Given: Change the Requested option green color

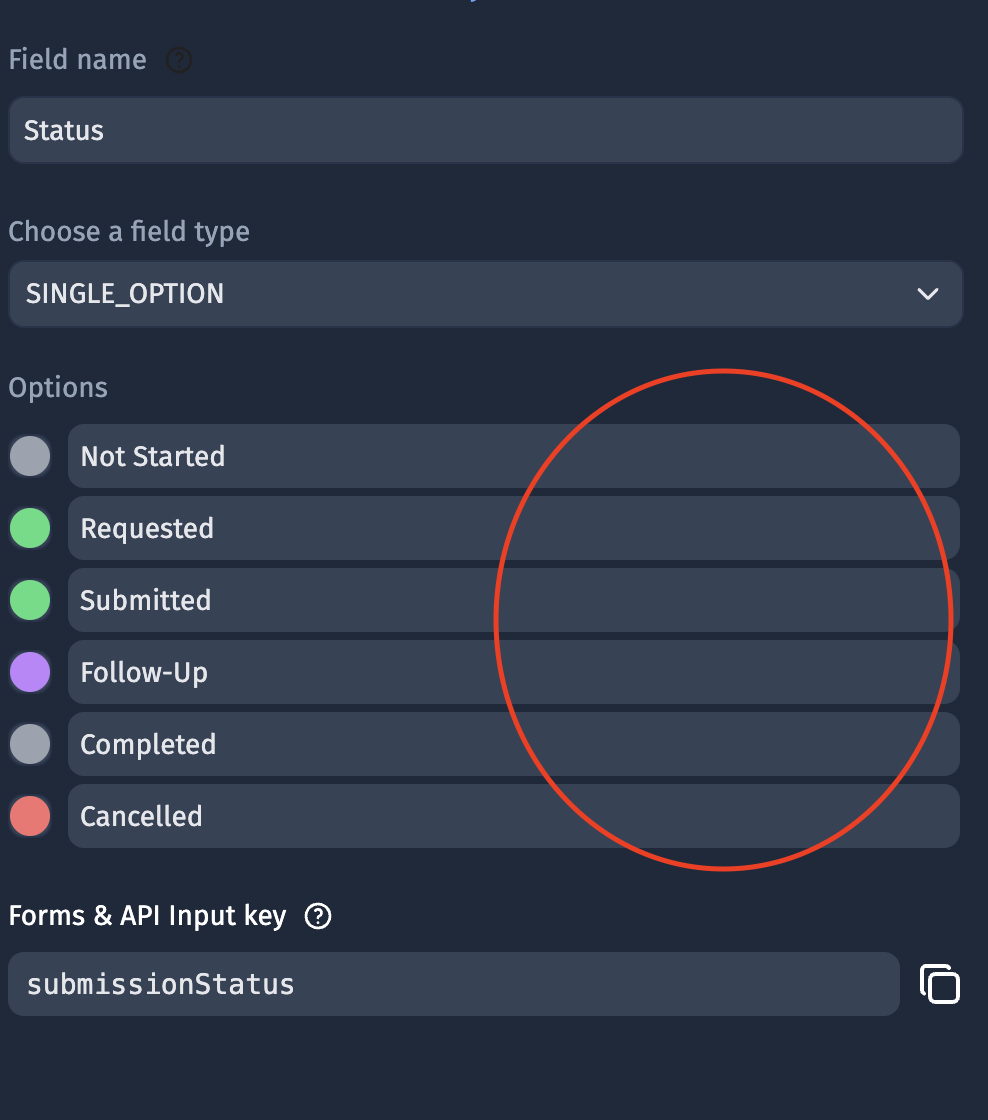Looking at the screenshot, I should coord(30,528).
